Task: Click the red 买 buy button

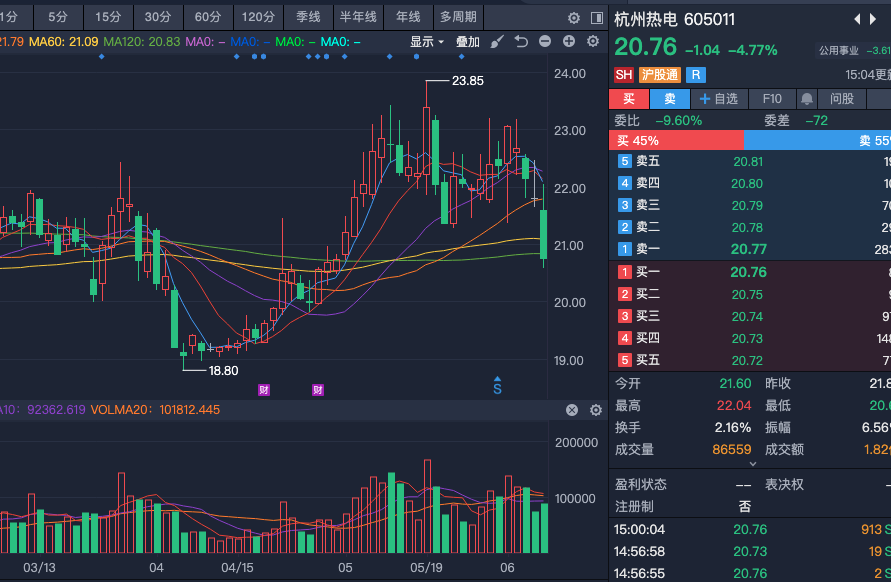Action: [628, 99]
